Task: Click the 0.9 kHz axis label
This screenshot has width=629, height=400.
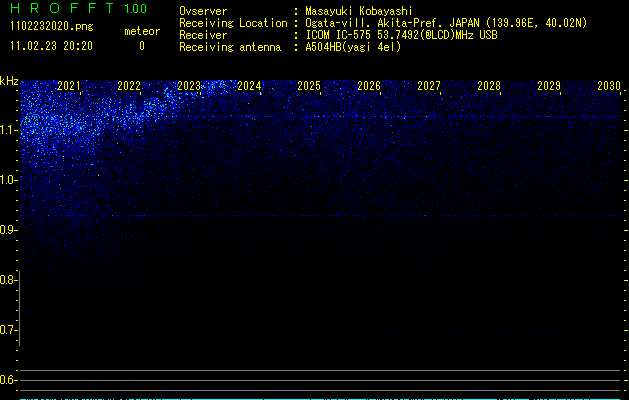Action: click(x=8, y=230)
